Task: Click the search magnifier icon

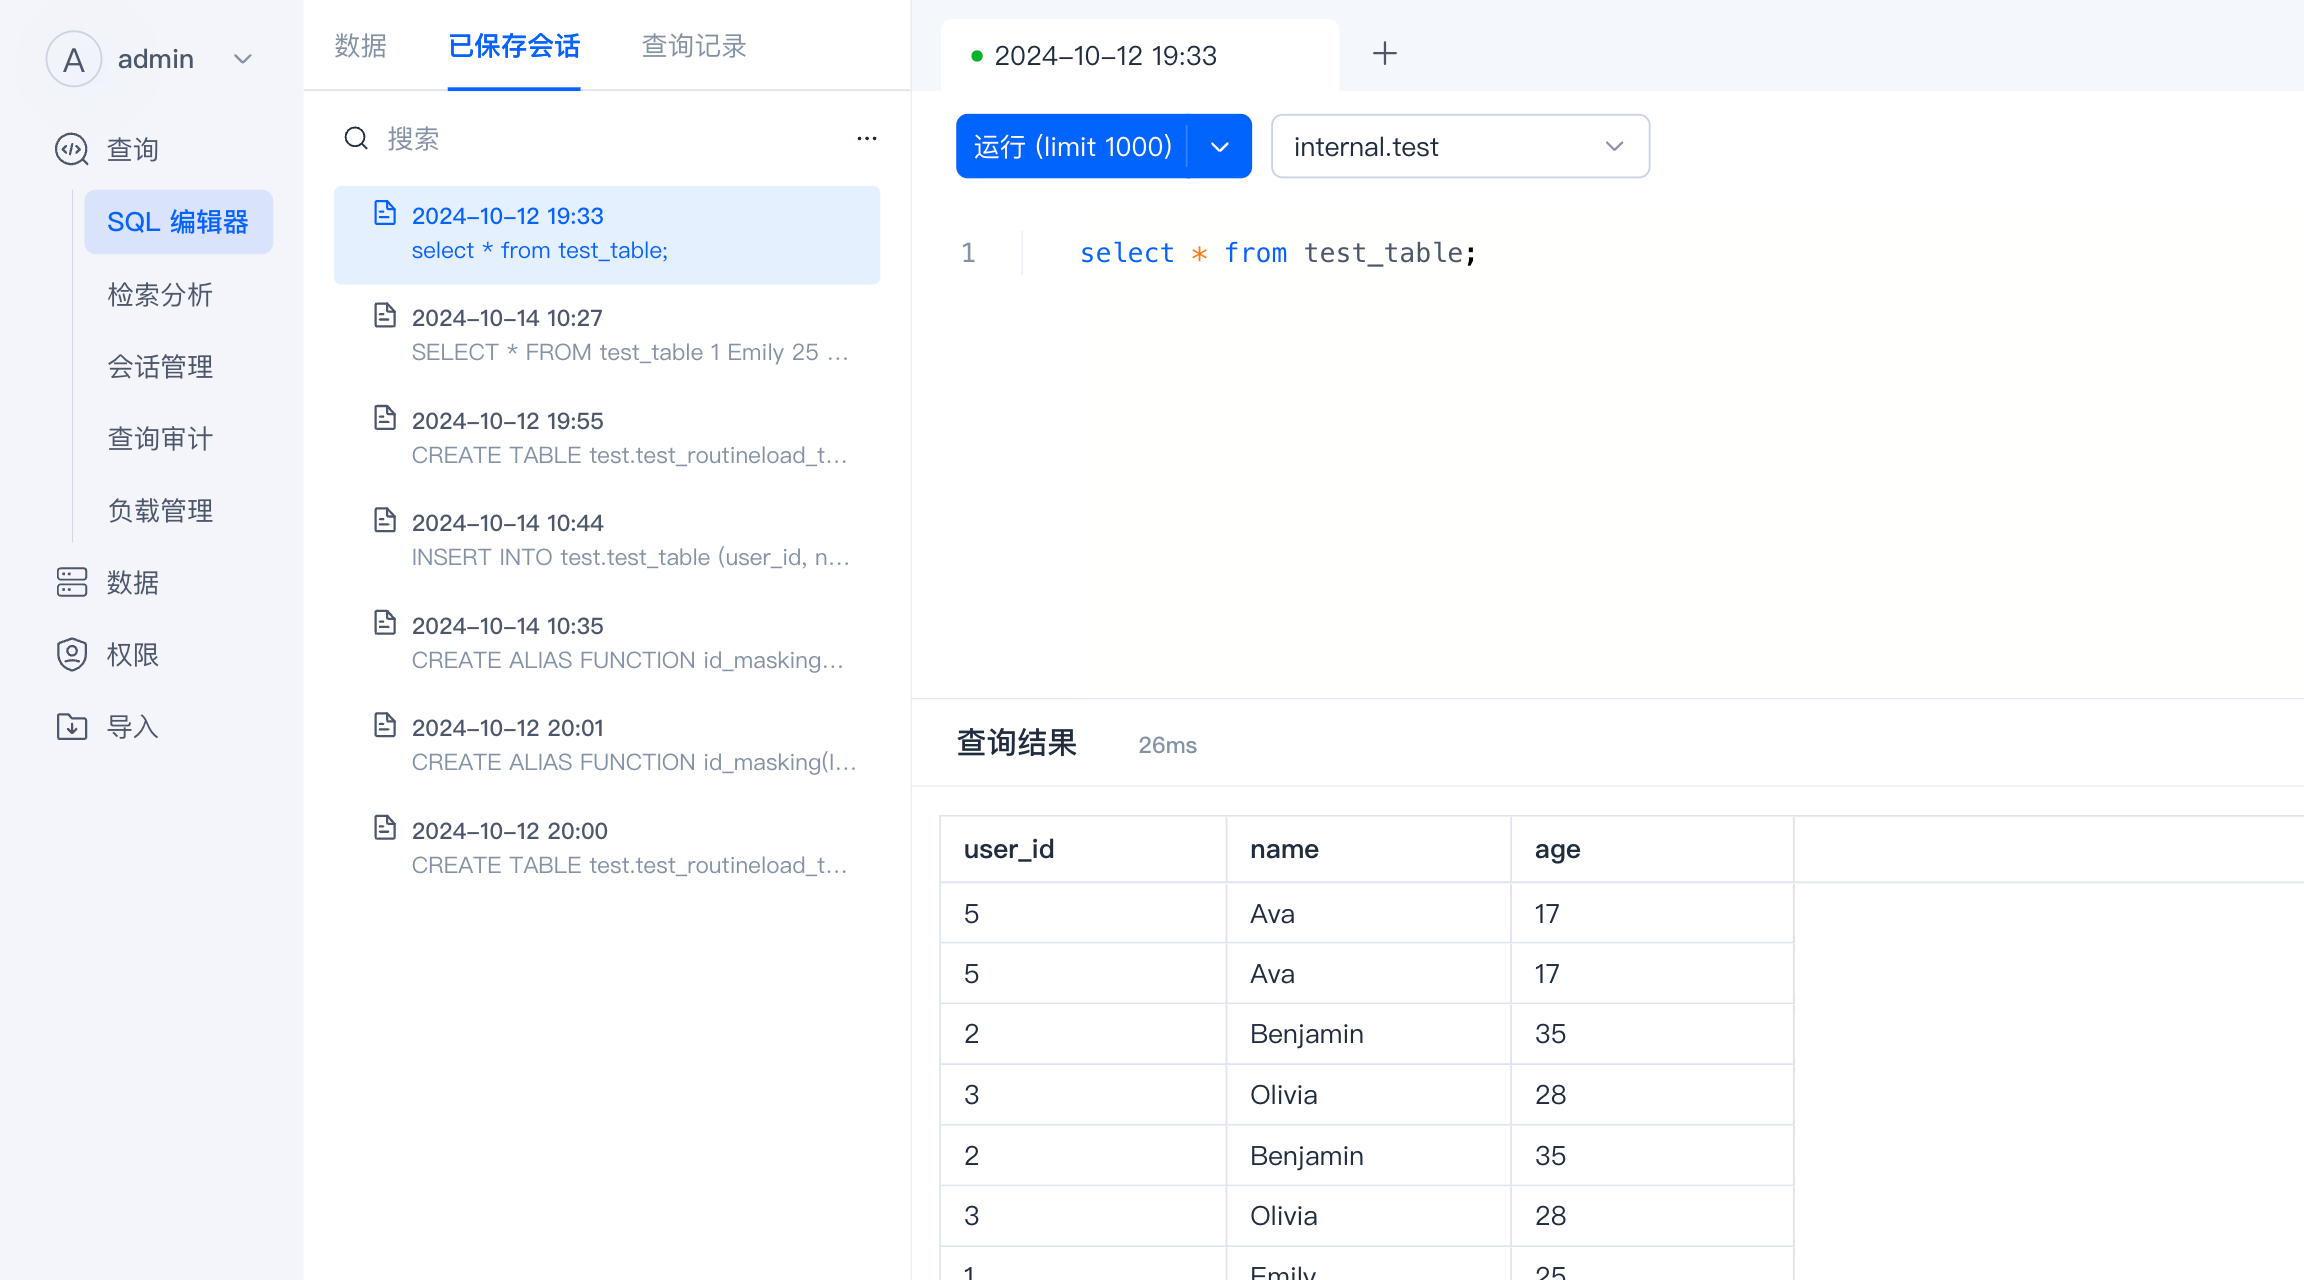Action: pyautogui.click(x=356, y=138)
